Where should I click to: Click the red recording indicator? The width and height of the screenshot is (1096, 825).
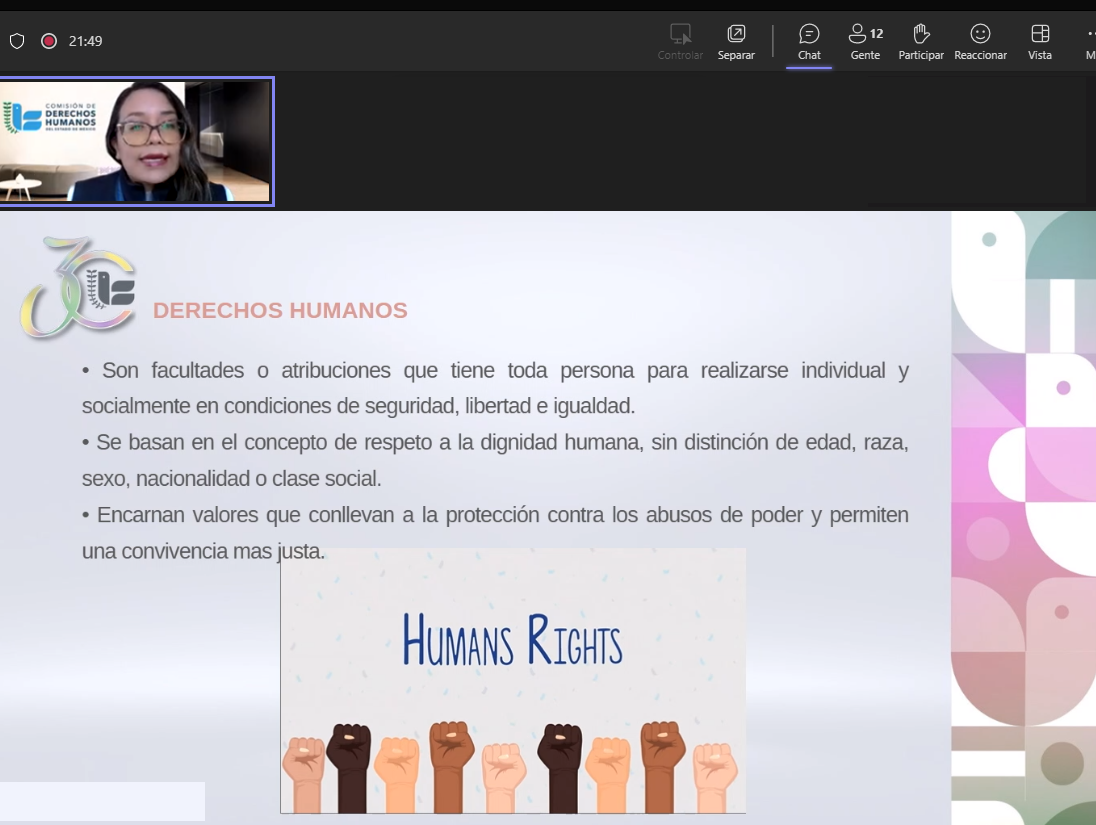tap(48, 41)
